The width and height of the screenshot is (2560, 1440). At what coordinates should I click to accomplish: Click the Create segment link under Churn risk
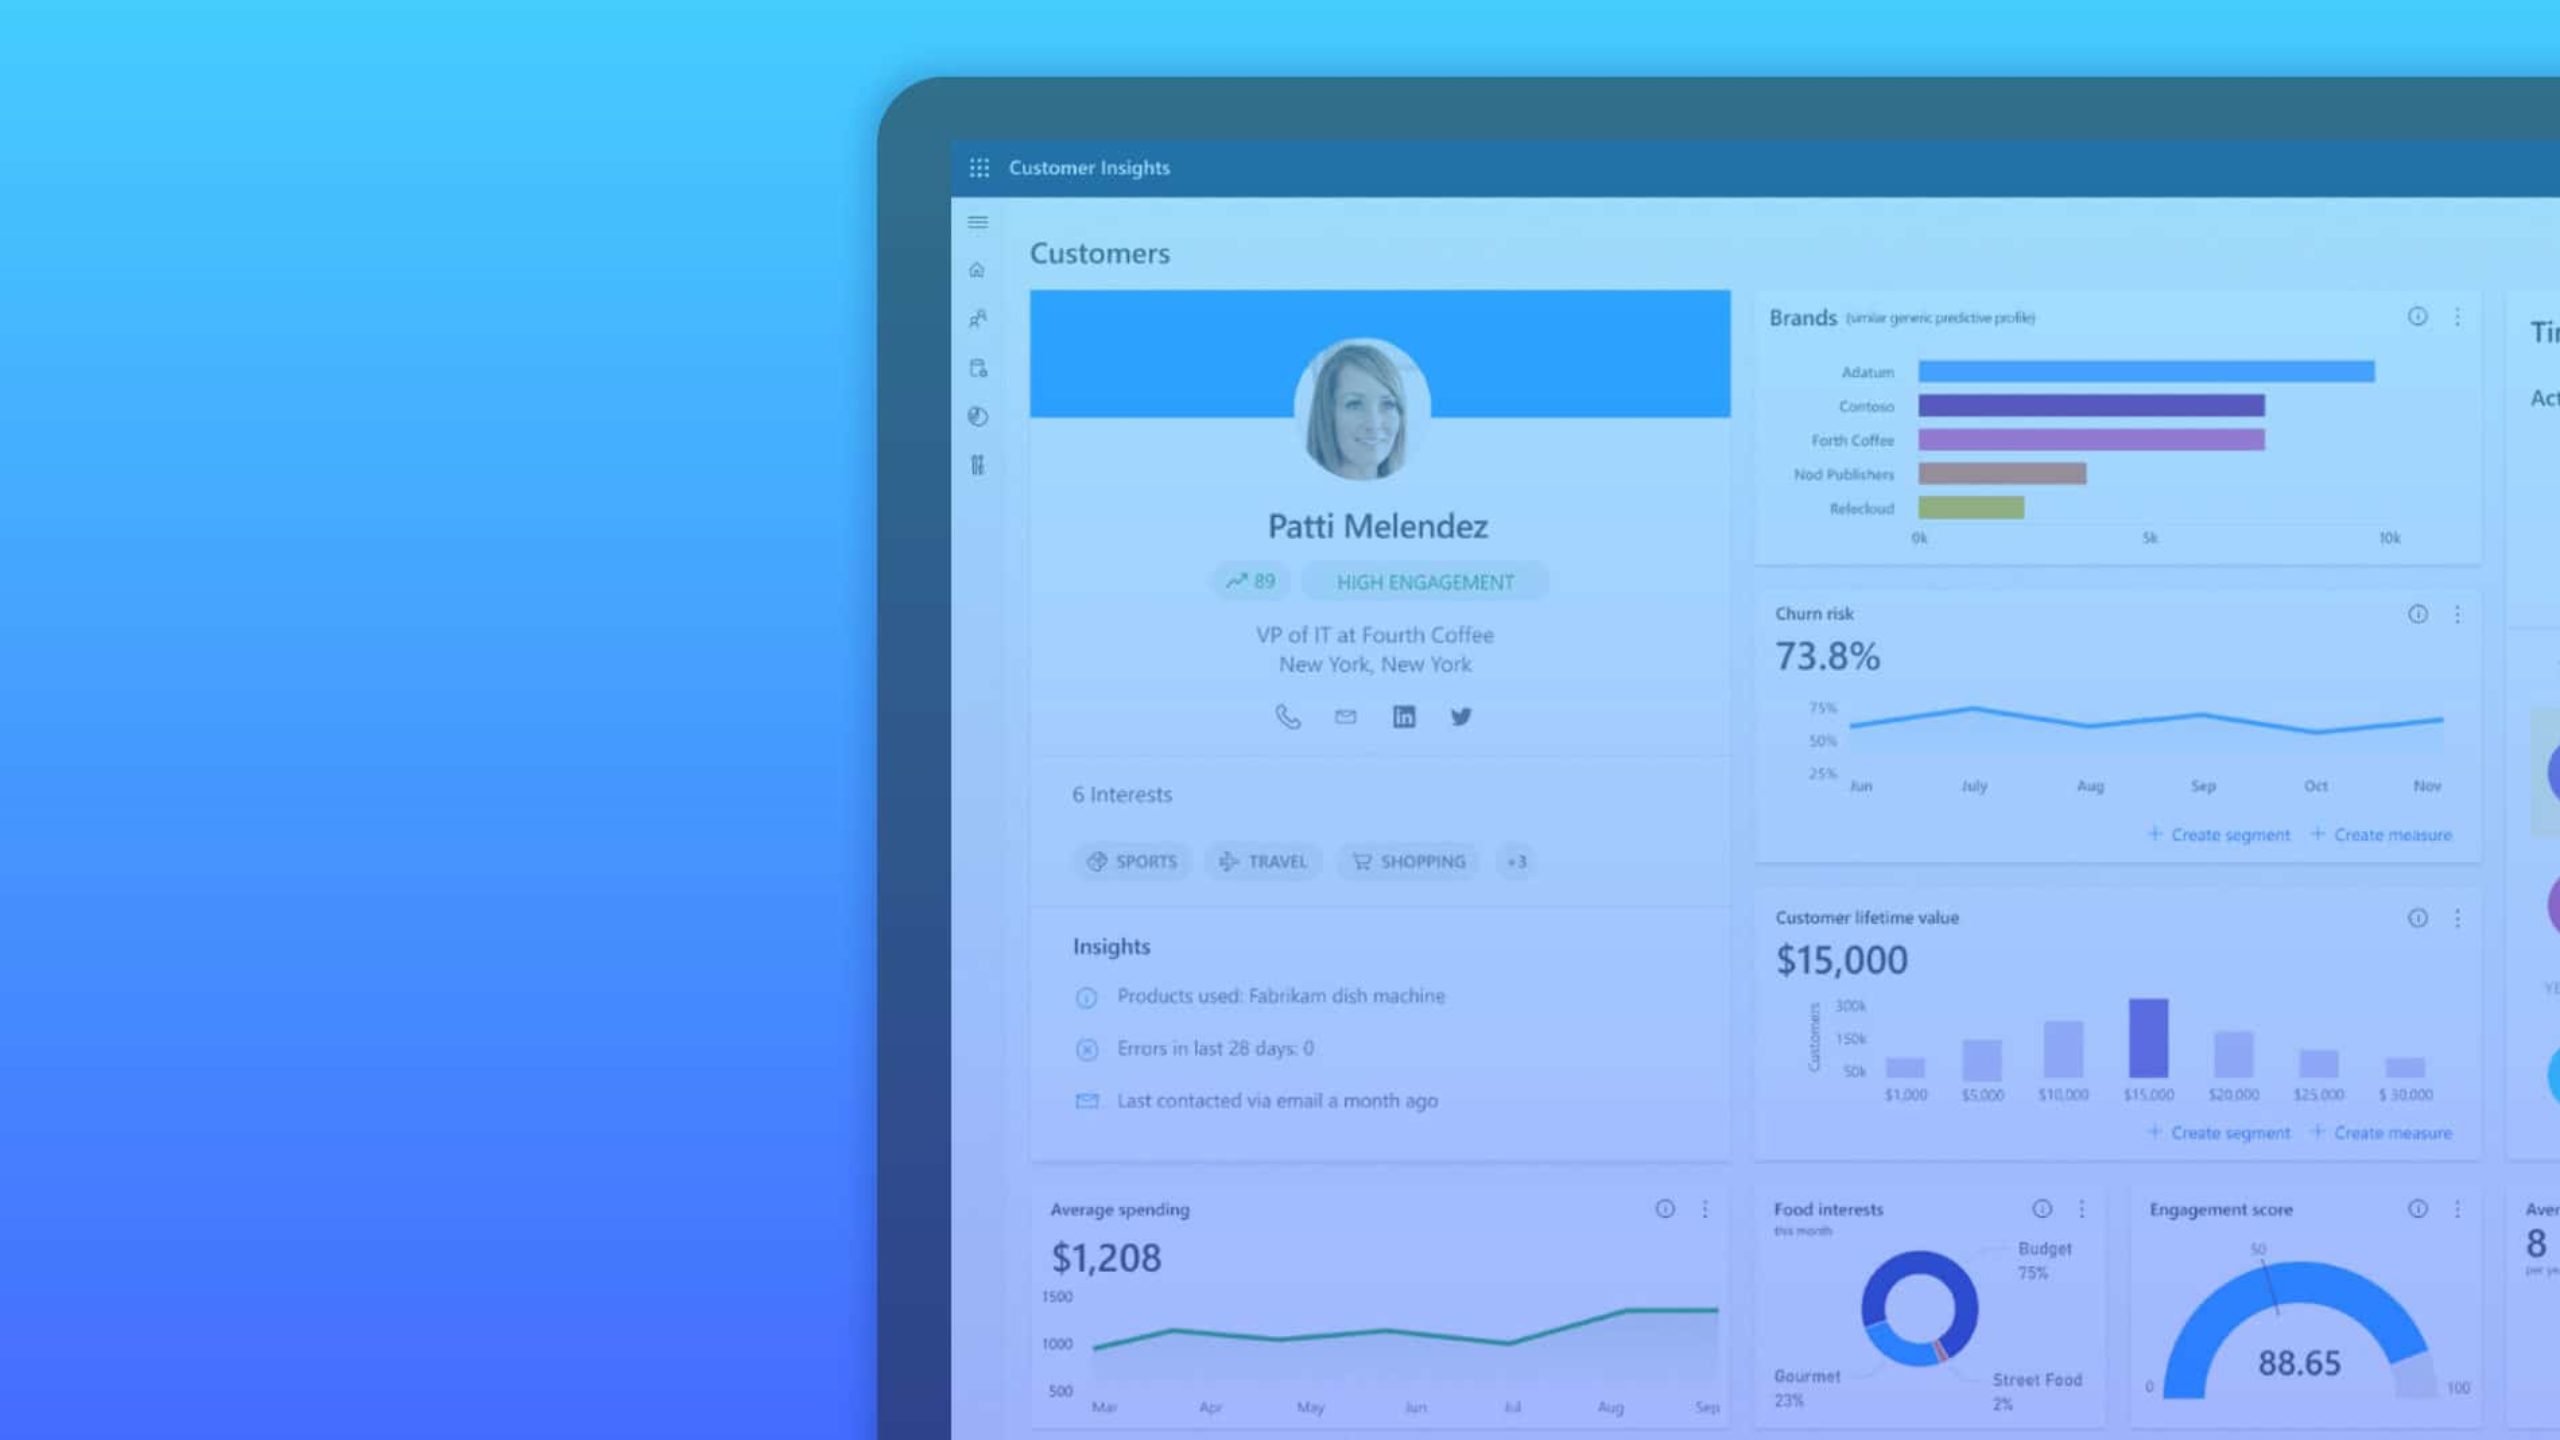point(2219,833)
